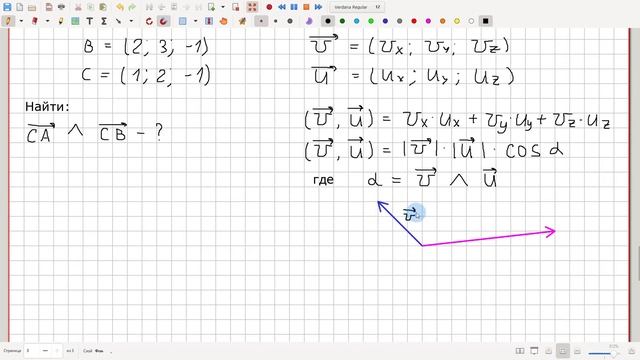The height and width of the screenshot is (360, 640).
Task: Expand the selection tool dropdown
Action: 196,21
